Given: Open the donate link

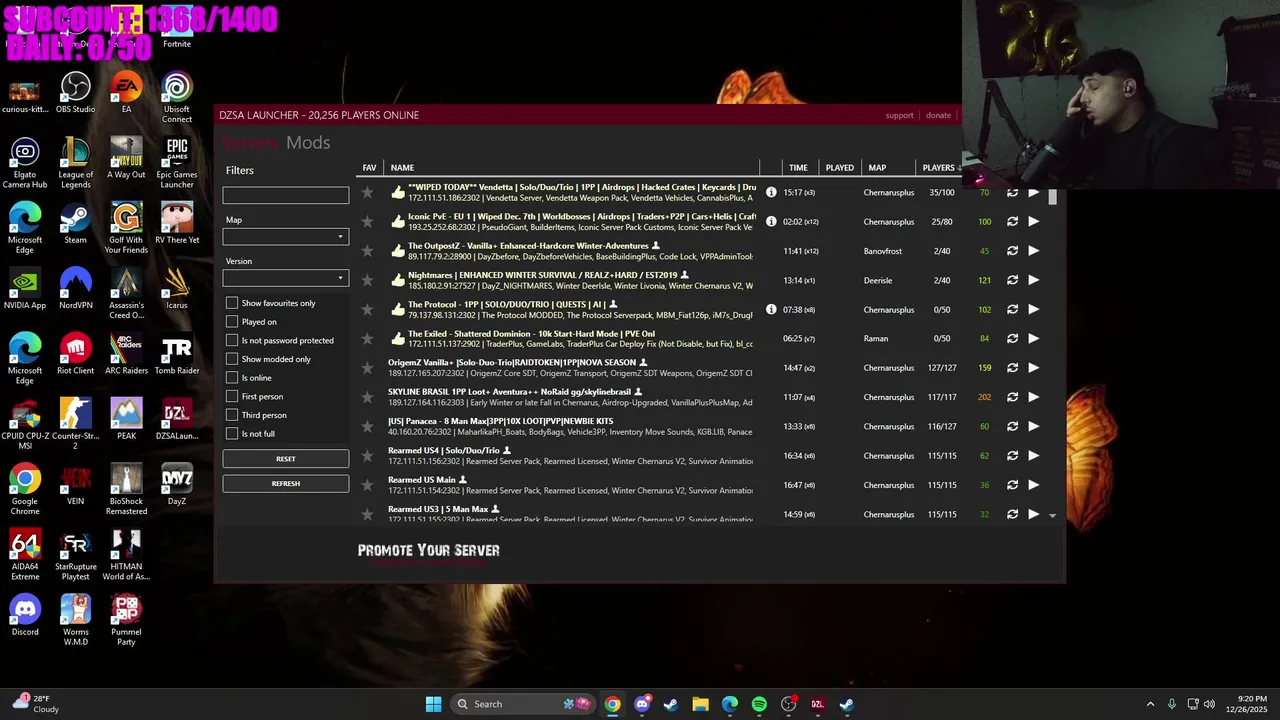Looking at the screenshot, I should pyautogui.click(x=938, y=115).
